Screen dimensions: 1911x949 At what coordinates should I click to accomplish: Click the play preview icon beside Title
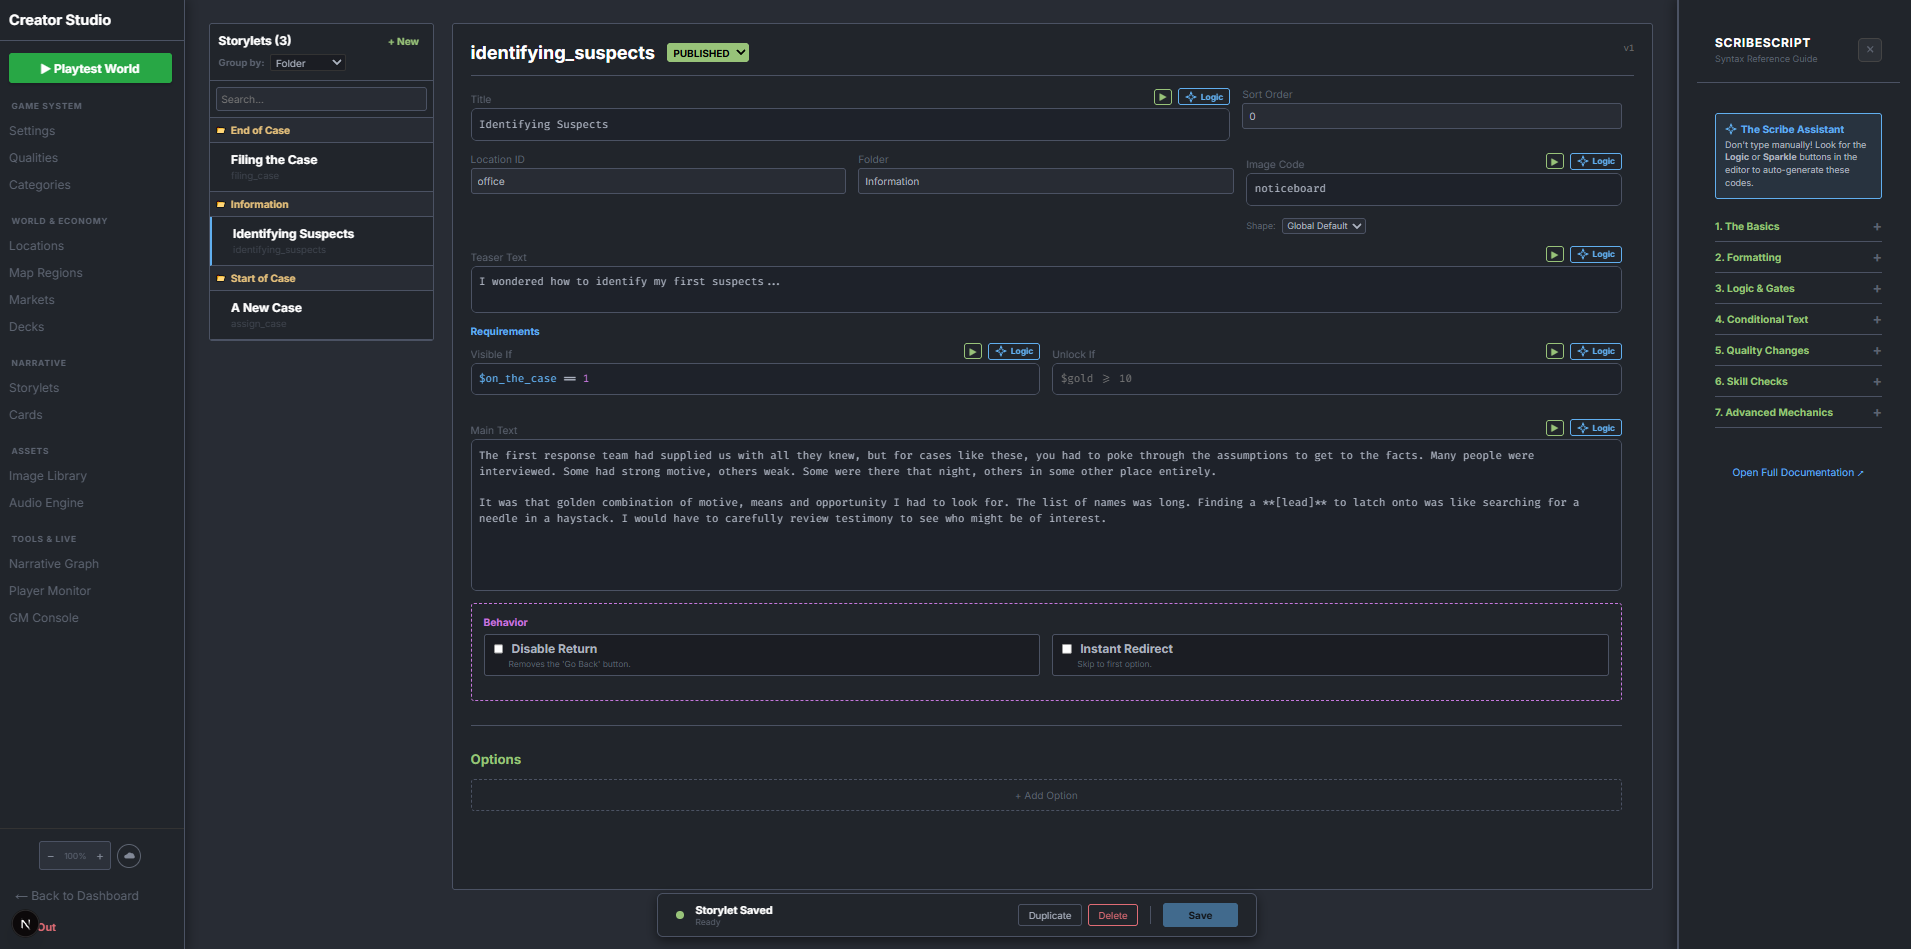(x=1162, y=97)
